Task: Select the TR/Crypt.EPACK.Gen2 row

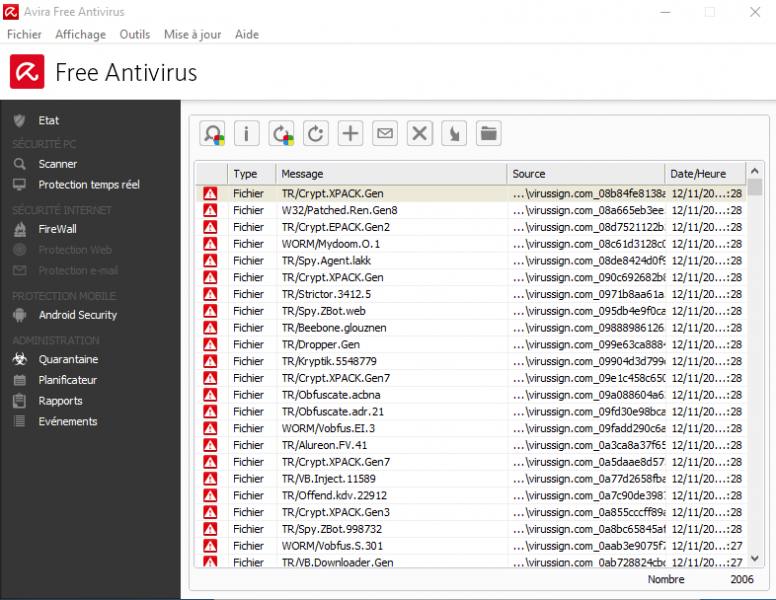Action: click(x=471, y=227)
